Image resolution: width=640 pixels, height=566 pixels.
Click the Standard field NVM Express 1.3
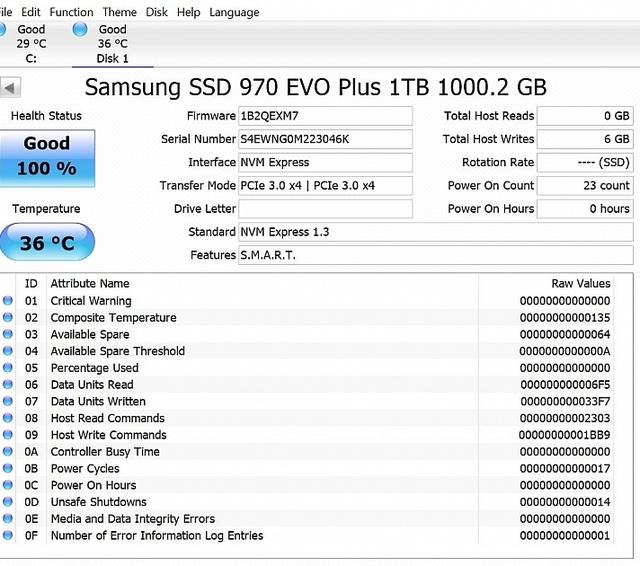coord(436,232)
